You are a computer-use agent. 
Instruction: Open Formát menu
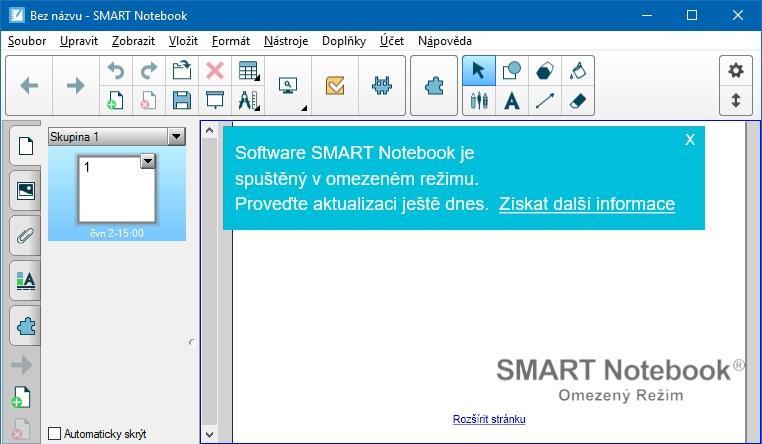coord(231,41)
